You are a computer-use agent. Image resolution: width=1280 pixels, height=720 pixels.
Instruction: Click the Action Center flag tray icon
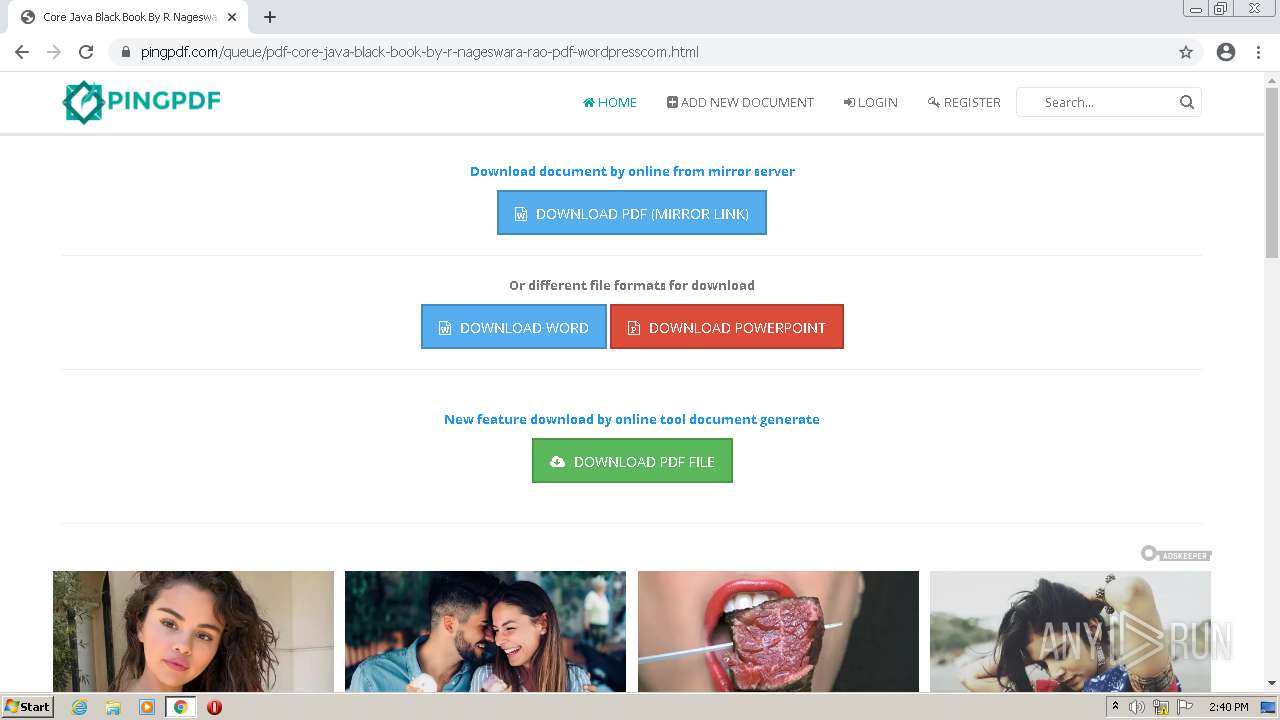point(1185,707)
